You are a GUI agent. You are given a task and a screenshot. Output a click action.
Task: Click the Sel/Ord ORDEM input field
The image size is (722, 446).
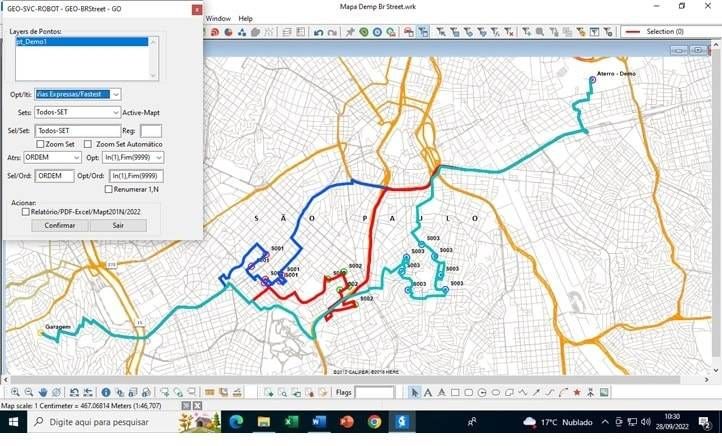click(54, 176)
